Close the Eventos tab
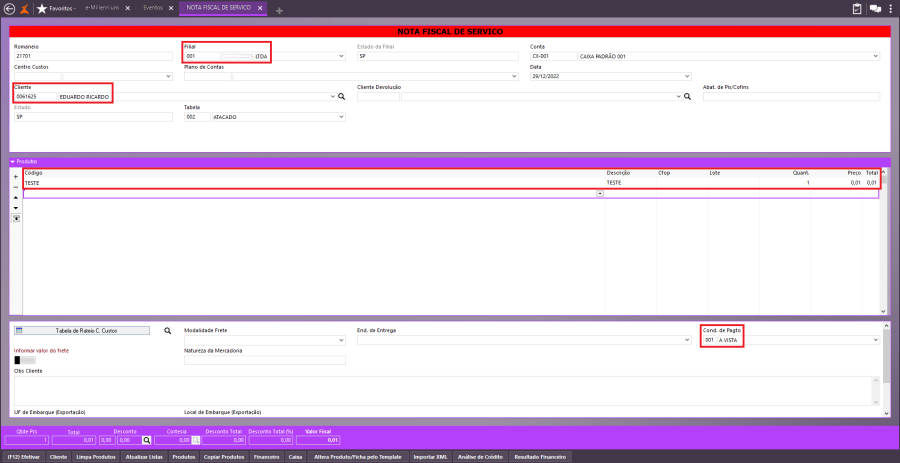 [171, 8]
